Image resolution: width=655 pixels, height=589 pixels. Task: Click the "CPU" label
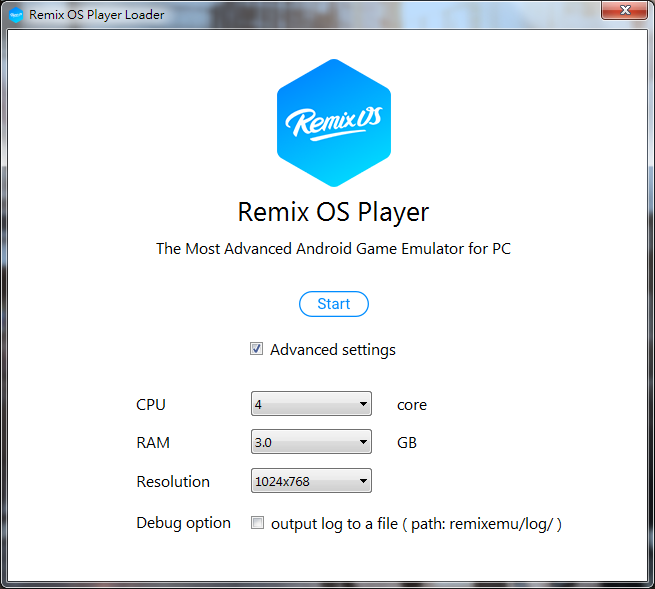pyautogui.click(x=151, y=404)
